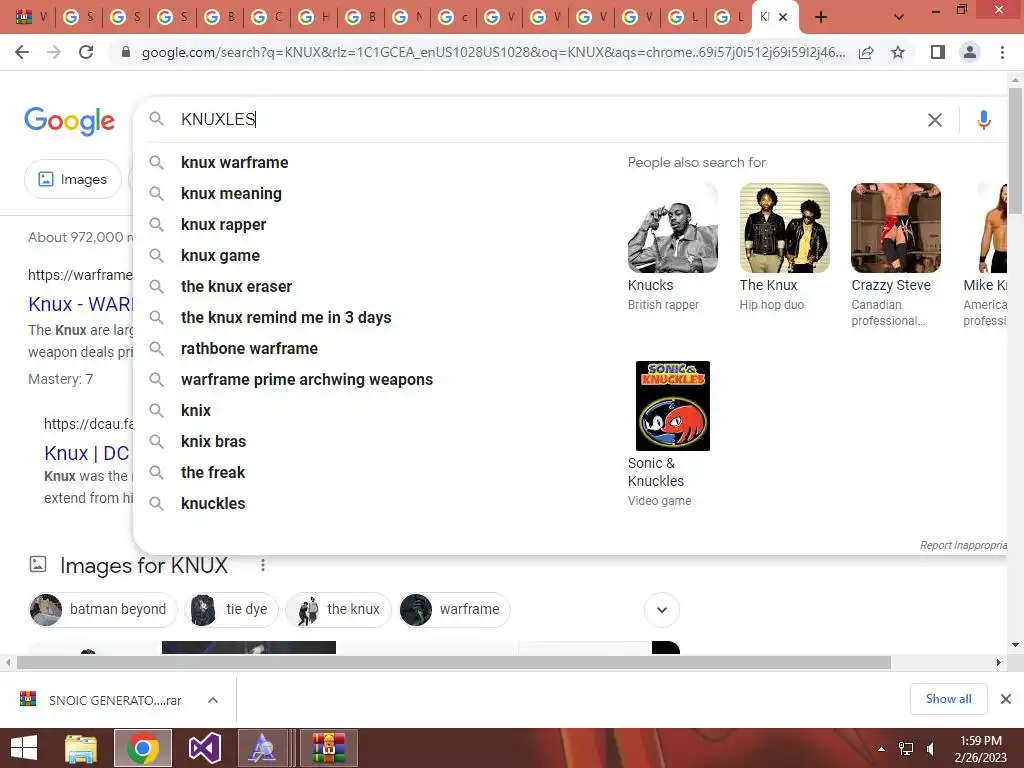The width and height of the screenshot is (1024, 768).
Task: Pick the freak suggestion
Action: (x=213, y=473)
